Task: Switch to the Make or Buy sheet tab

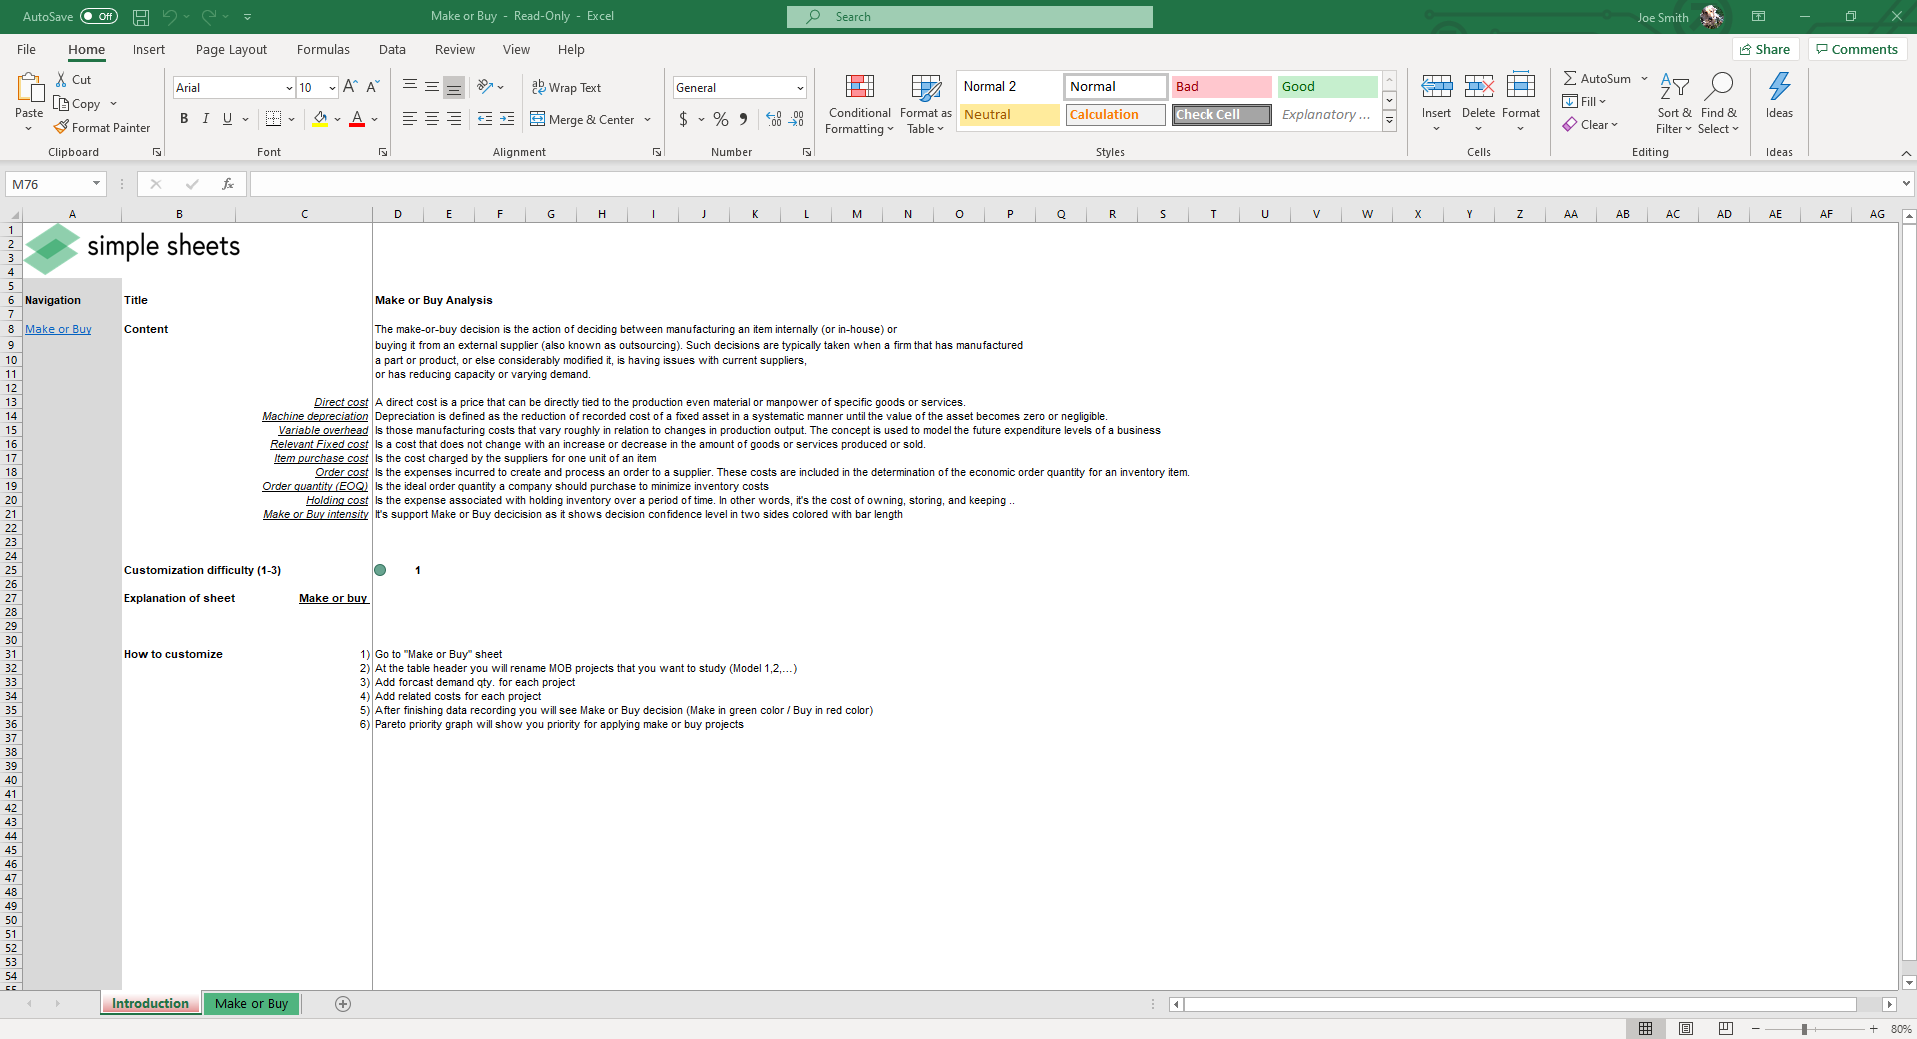Action: click(251, 1003)
